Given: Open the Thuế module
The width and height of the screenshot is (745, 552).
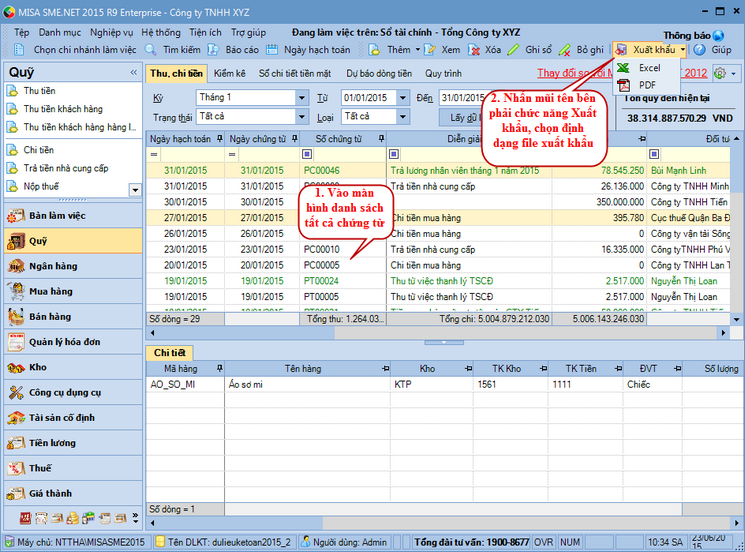Looking at the screenshot, I should coord(73,468).
